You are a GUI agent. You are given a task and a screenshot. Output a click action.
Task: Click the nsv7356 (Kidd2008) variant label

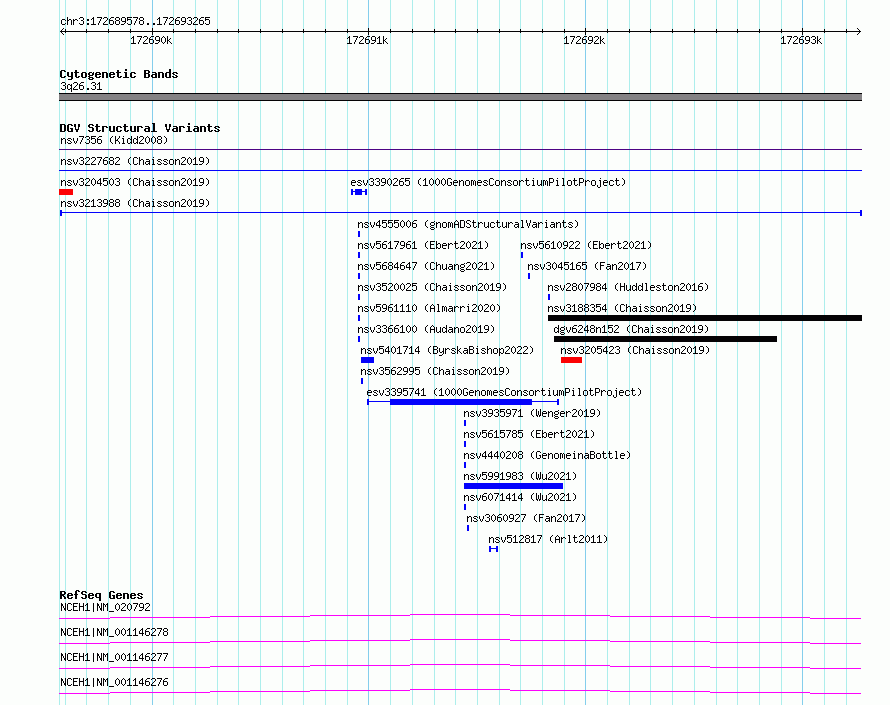(x=114, y=140)
